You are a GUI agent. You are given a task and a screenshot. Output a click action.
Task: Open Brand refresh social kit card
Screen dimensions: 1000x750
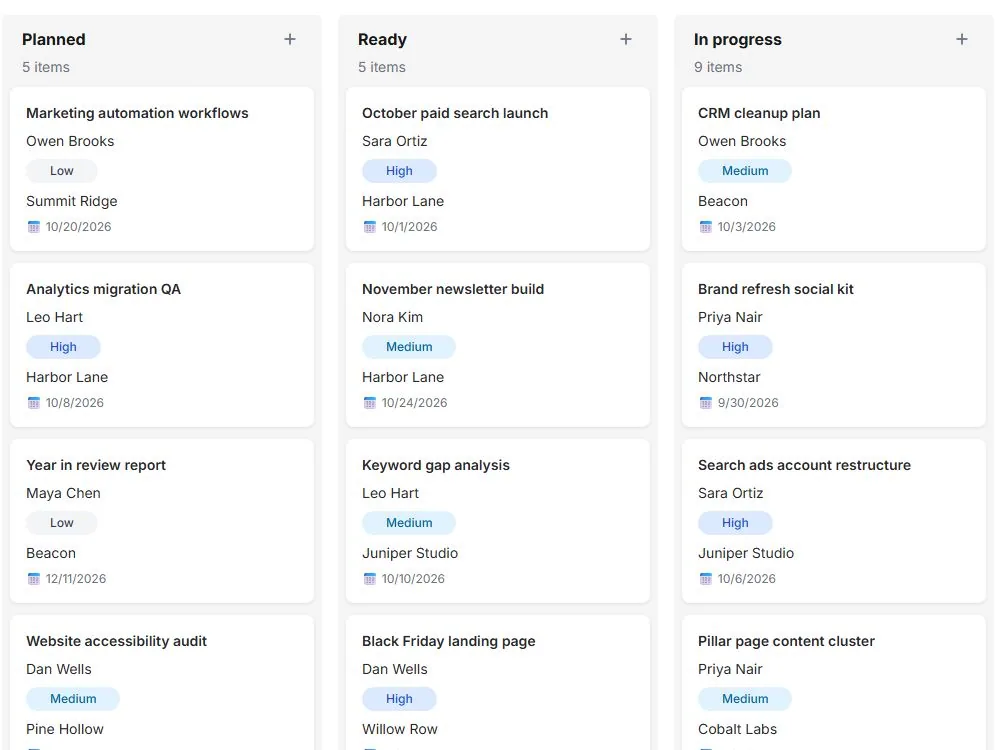[x=834, y=345]
